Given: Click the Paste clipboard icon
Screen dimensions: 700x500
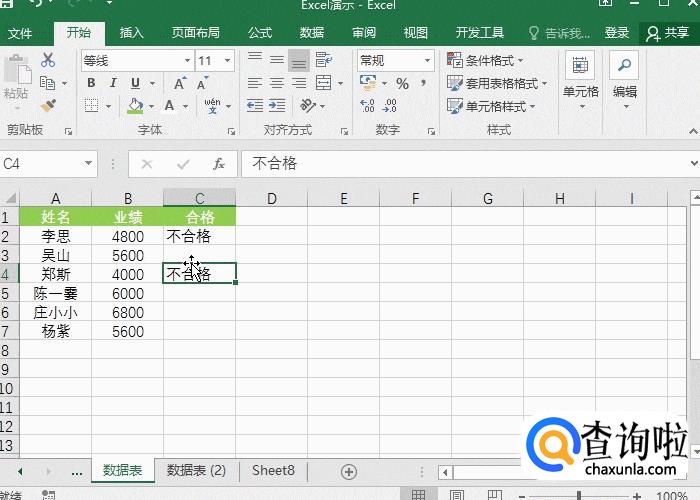Looking at the screenshot, I should (17, 71).
